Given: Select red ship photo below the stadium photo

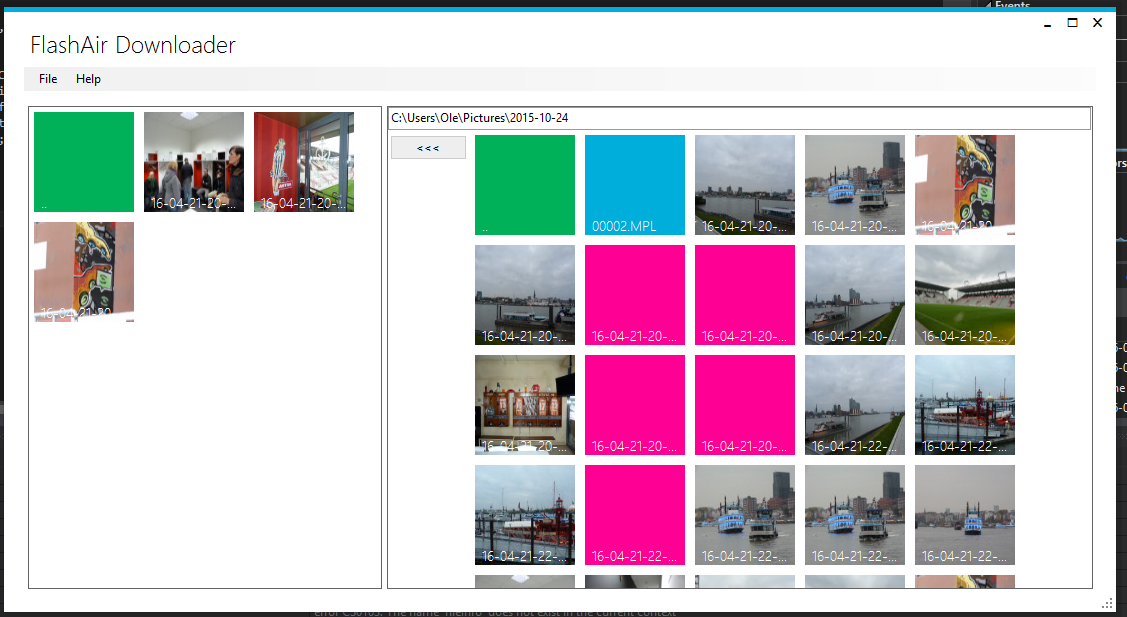Looking at the screenshot, I should pyautogui.click(x=965, y=405).
